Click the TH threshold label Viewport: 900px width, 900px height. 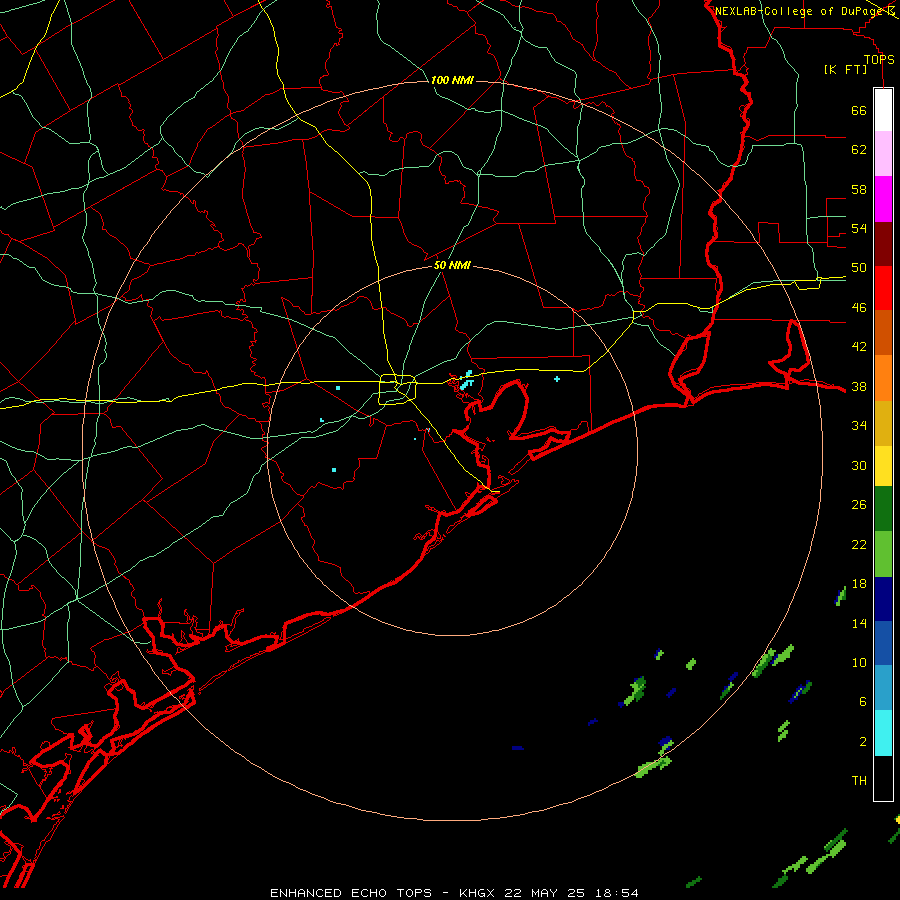tap(859, 781)
